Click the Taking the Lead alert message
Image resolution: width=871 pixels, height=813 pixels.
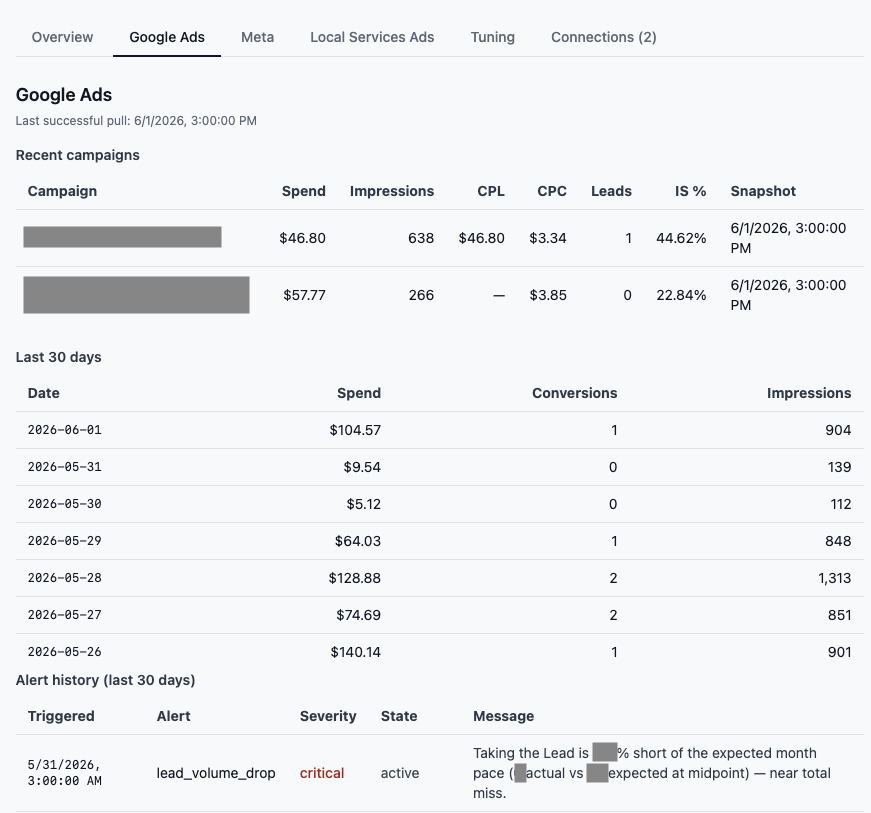click(652, 773)
